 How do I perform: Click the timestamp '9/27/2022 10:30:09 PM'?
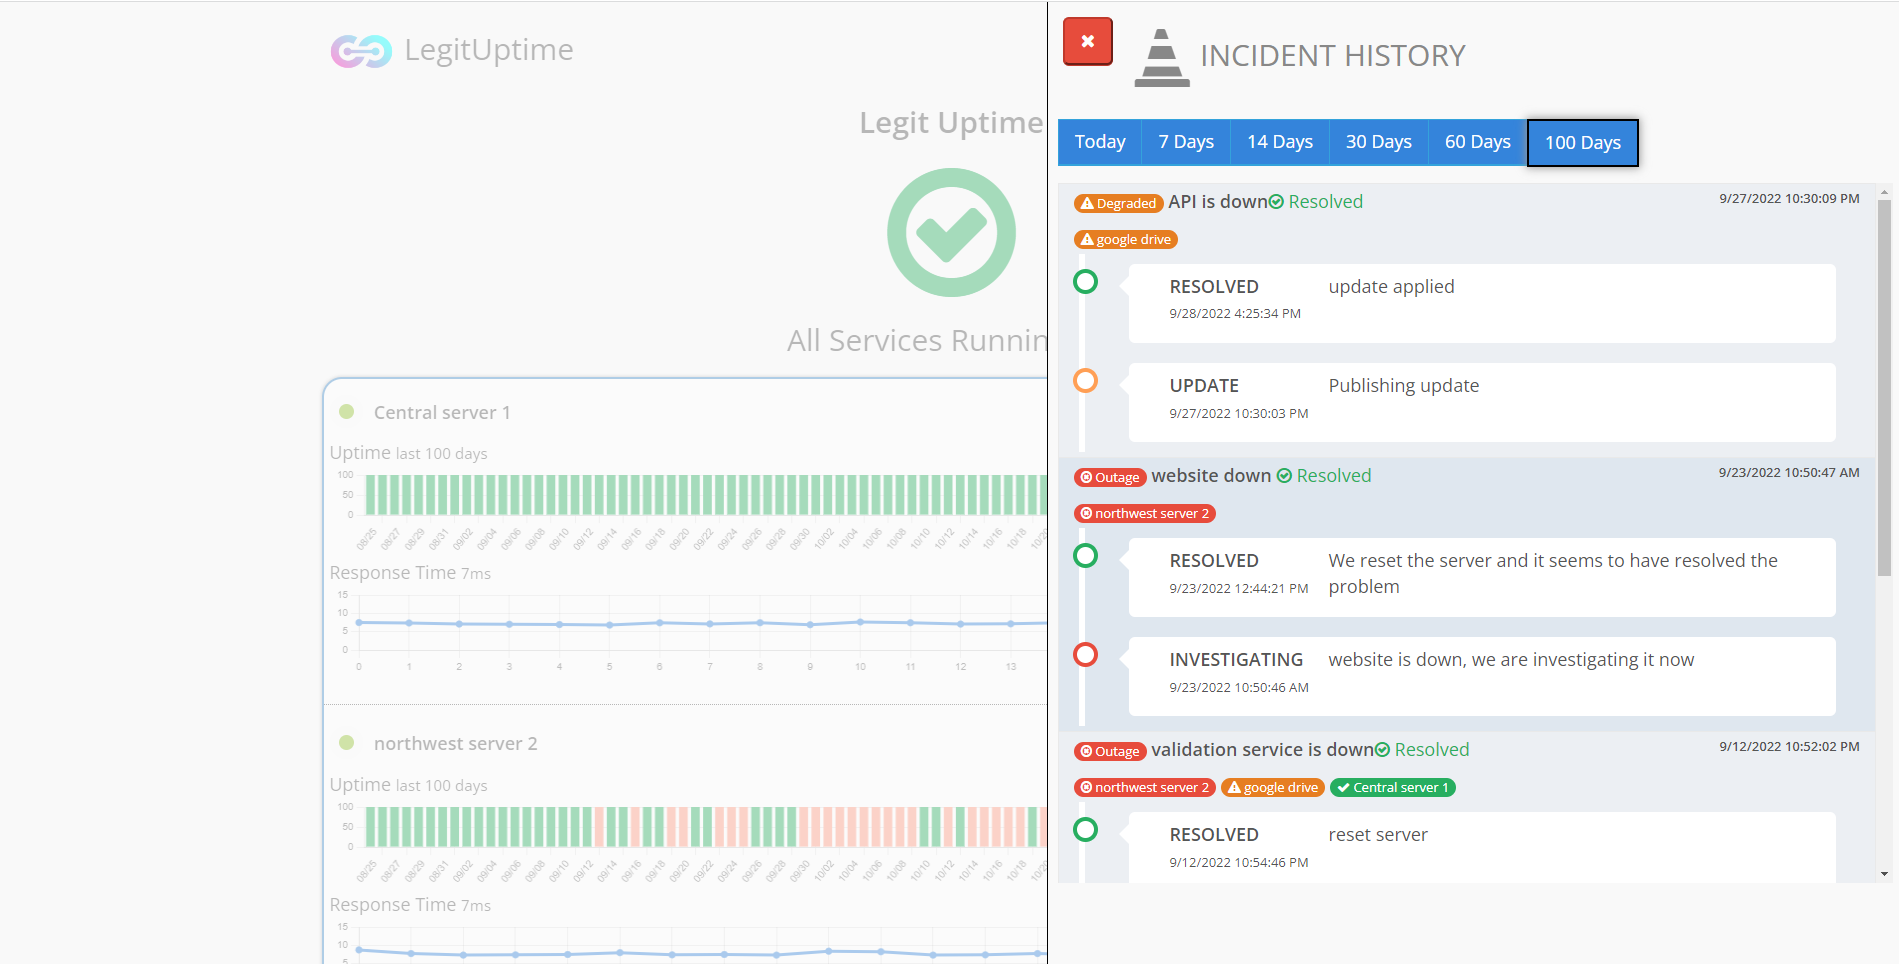(x=1789, y=199)
